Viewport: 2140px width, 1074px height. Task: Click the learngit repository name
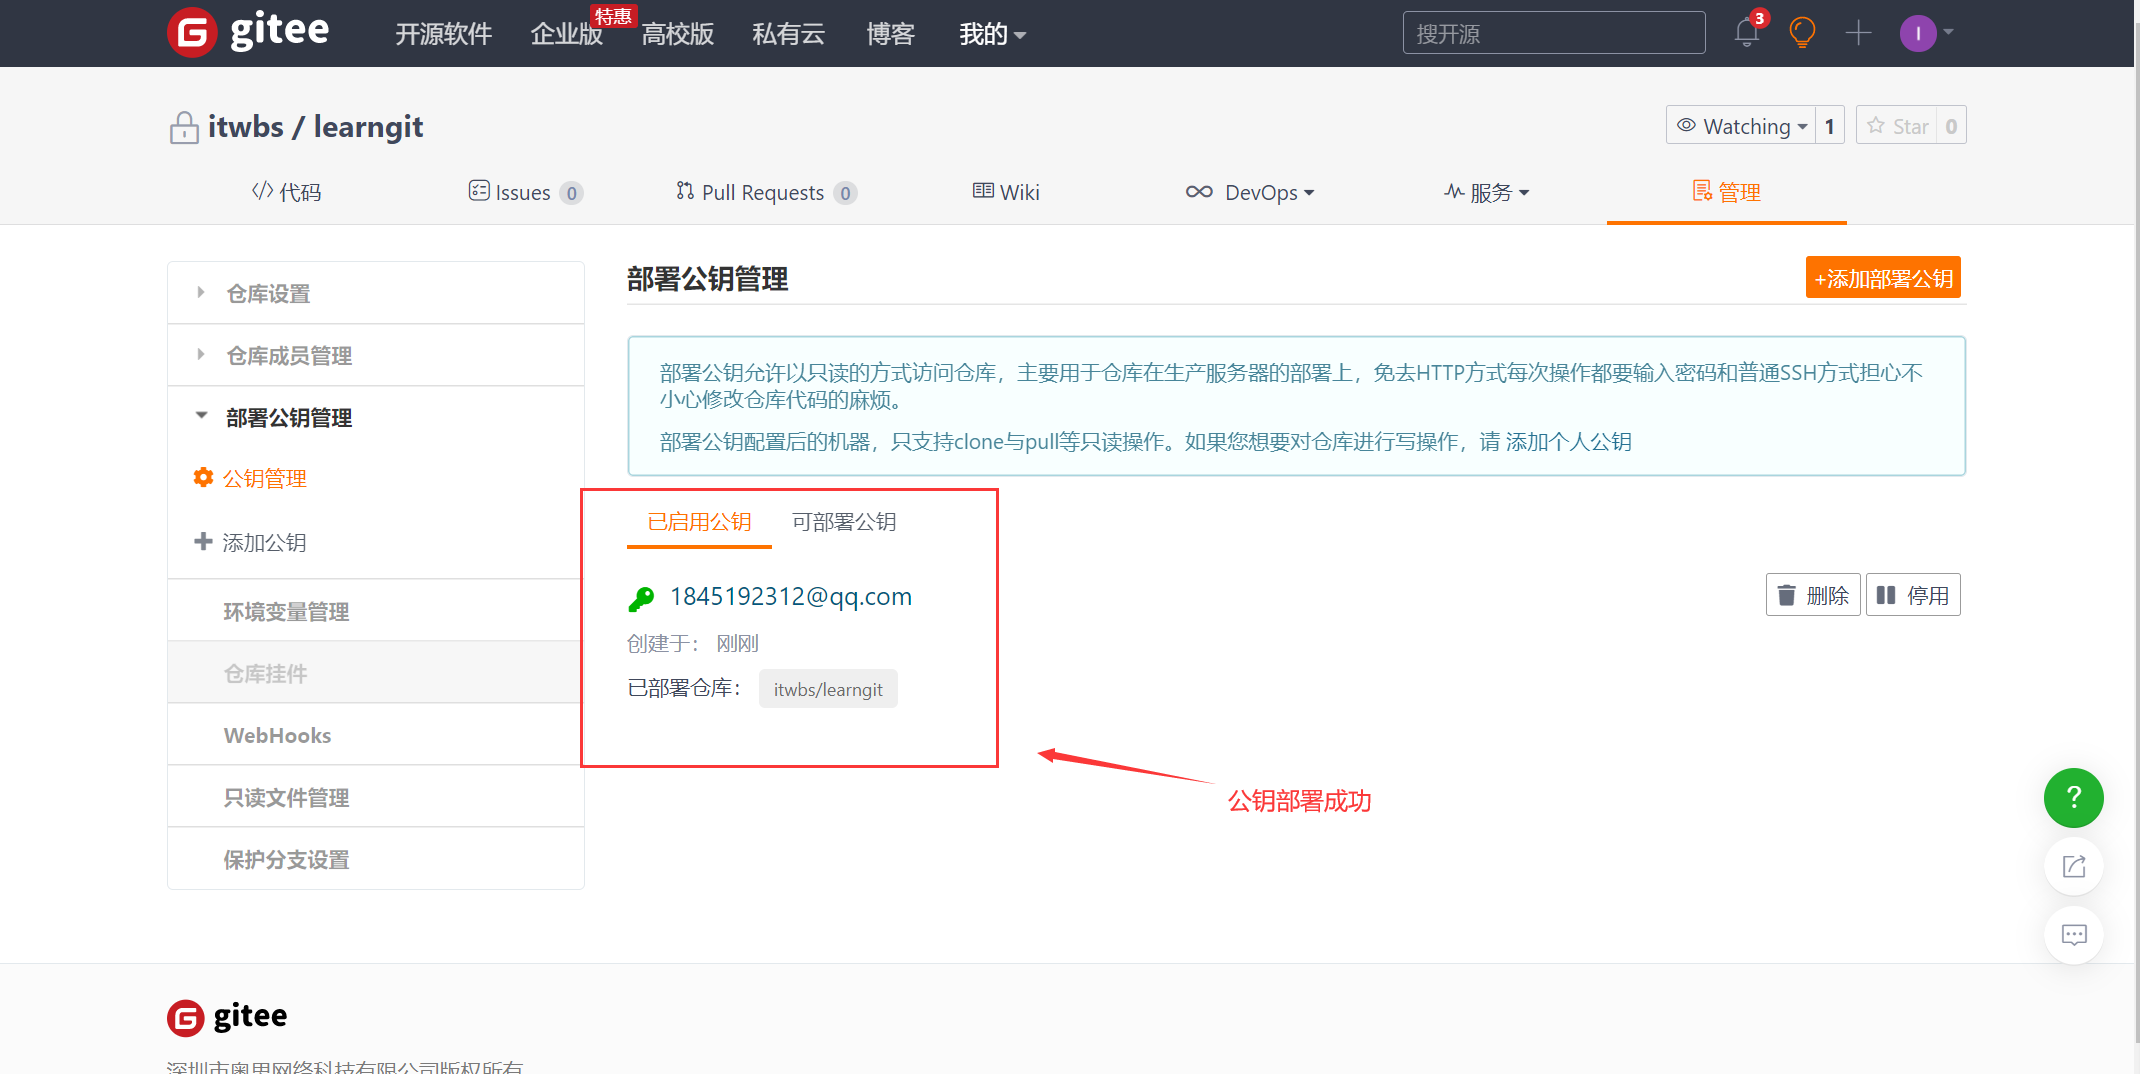368,127
